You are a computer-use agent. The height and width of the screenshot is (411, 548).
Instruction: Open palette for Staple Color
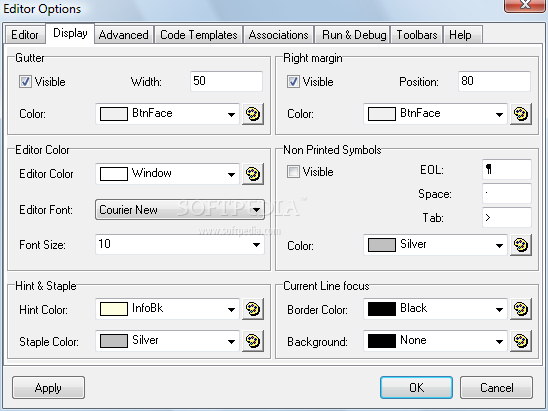[253, 341]
